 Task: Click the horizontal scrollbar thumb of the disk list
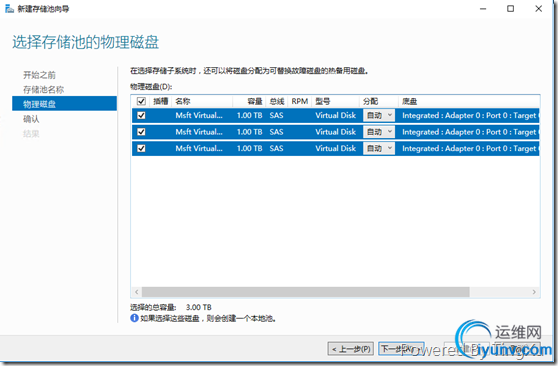[x=305, y=292]
